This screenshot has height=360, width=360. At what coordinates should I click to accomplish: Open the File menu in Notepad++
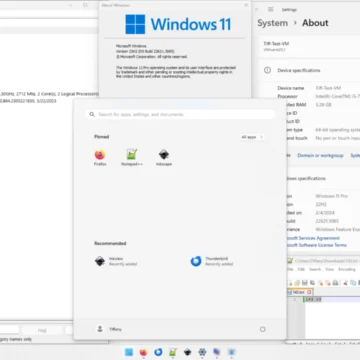[x=290, y=269]
